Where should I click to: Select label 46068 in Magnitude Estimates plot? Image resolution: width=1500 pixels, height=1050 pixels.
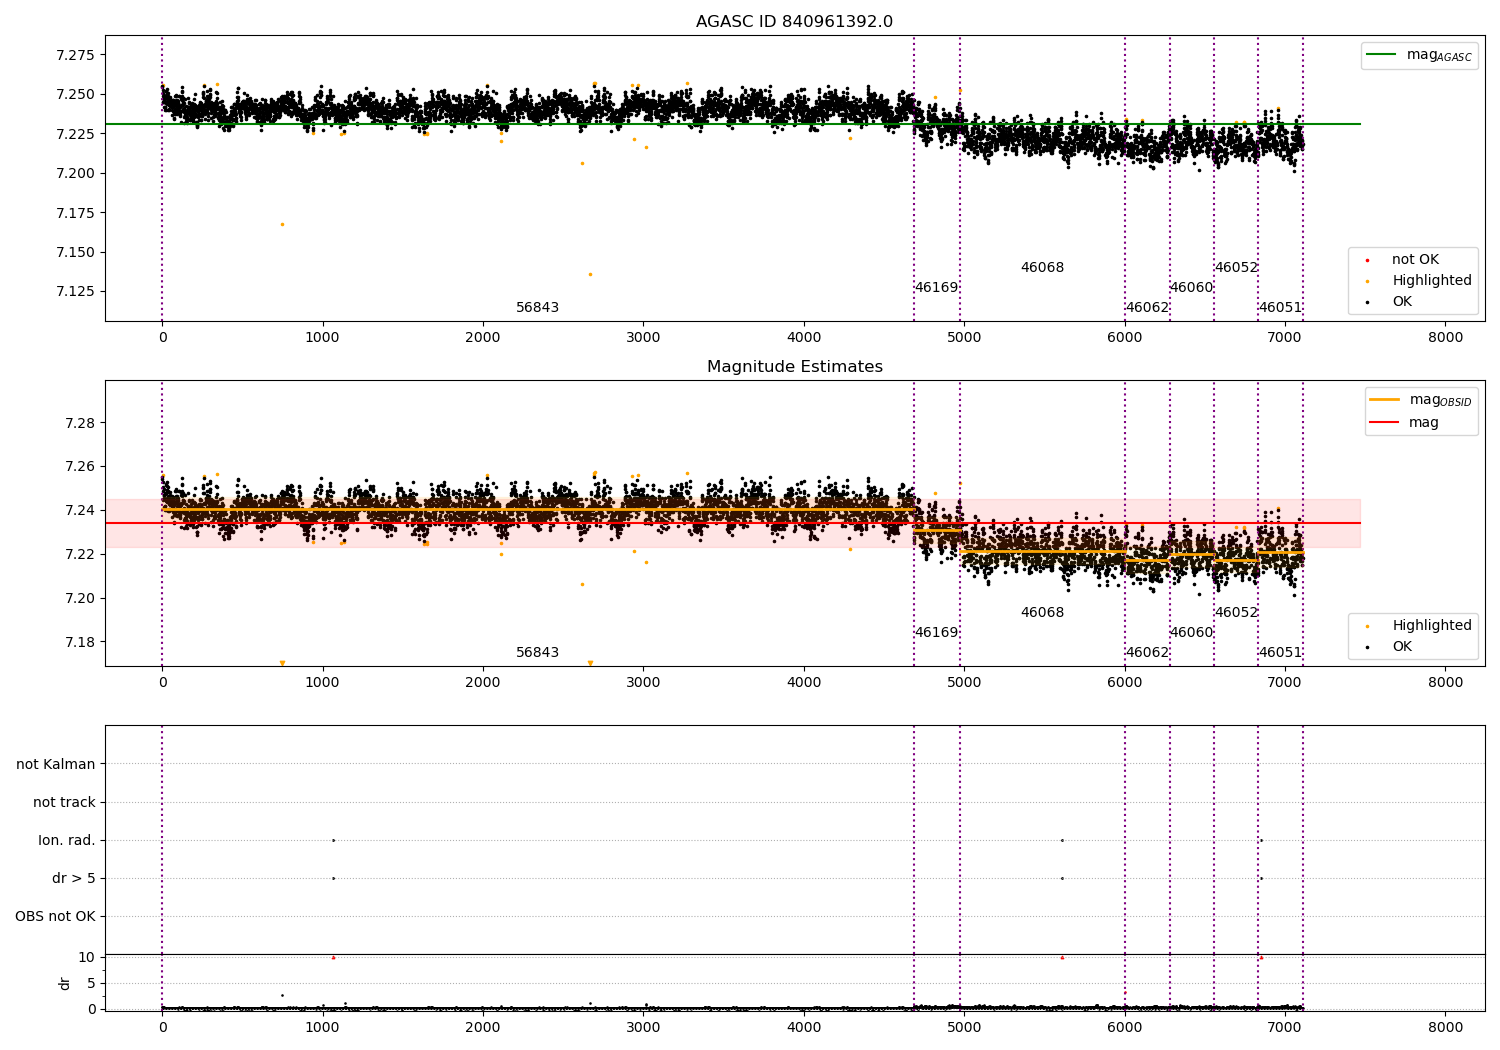click(1042, 613)
